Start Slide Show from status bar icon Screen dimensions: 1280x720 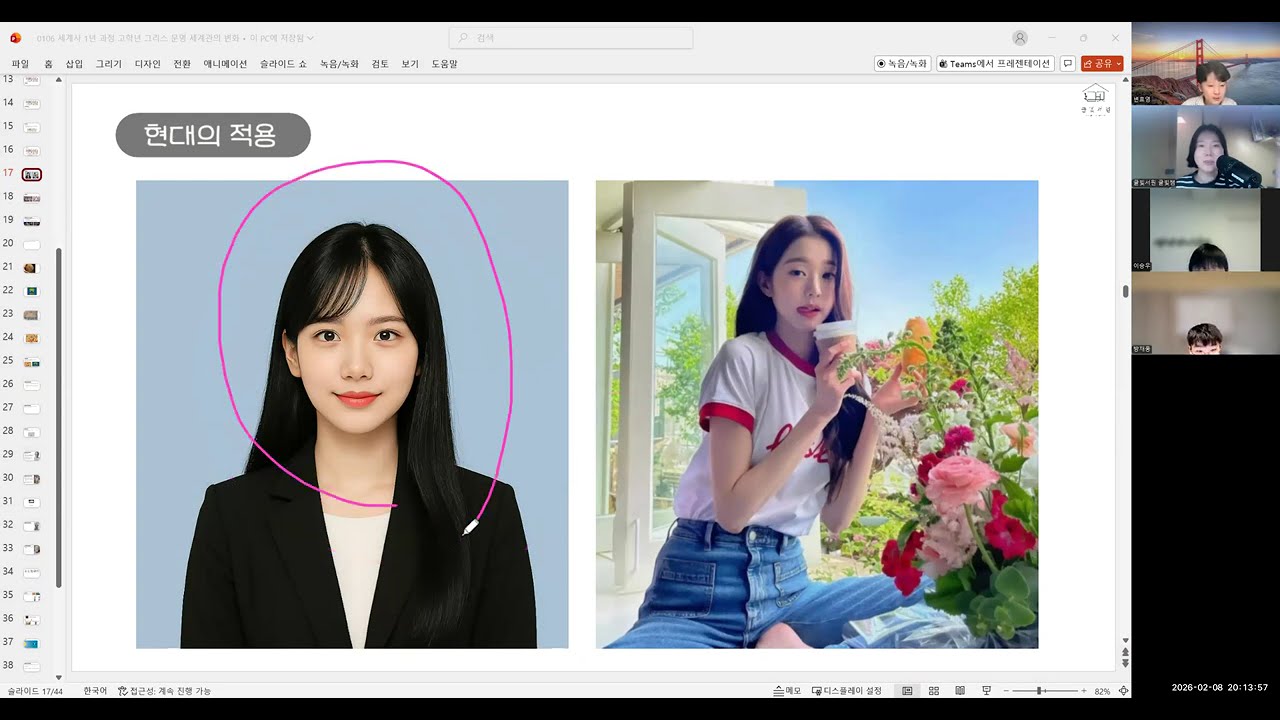(x=986, y=691)
